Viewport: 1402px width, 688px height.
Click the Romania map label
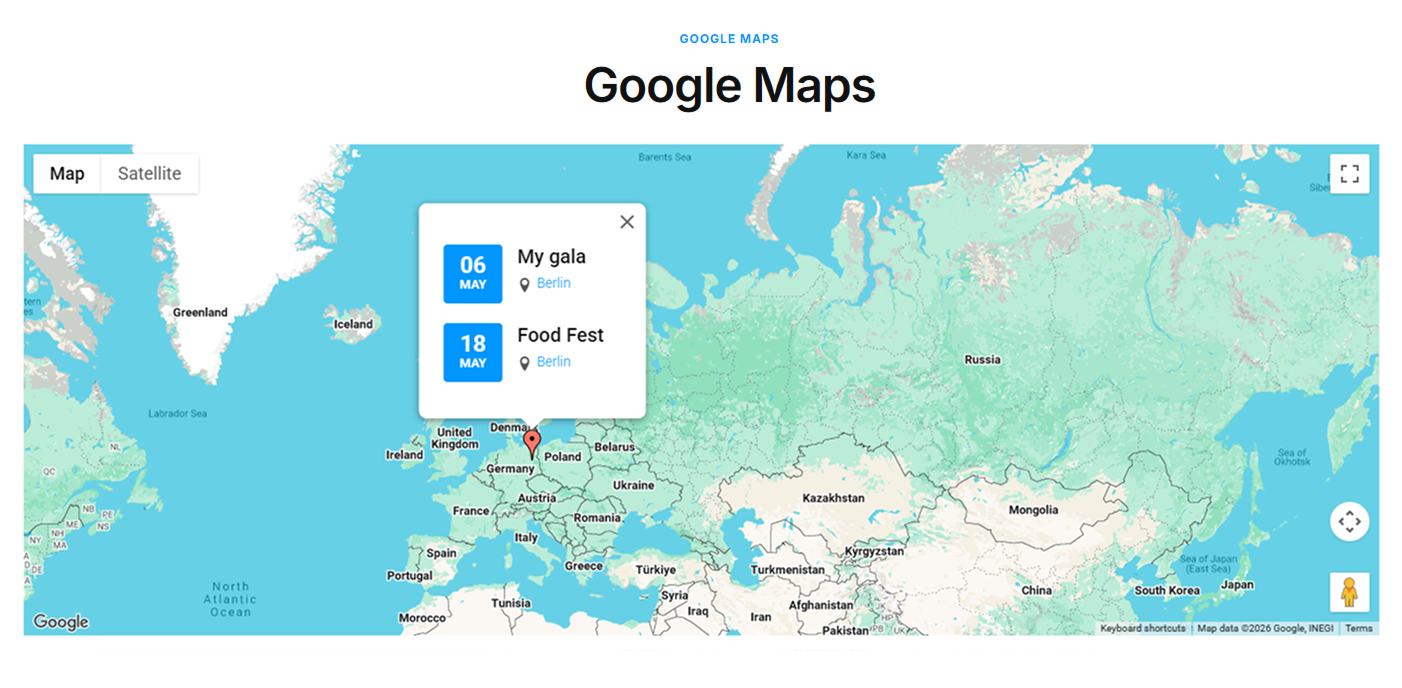point(597,518)
